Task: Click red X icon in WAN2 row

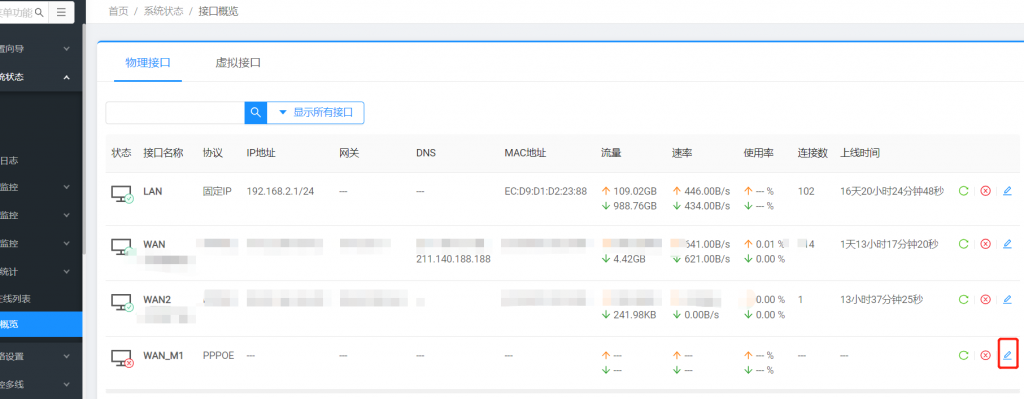Action: pos(985,300)
